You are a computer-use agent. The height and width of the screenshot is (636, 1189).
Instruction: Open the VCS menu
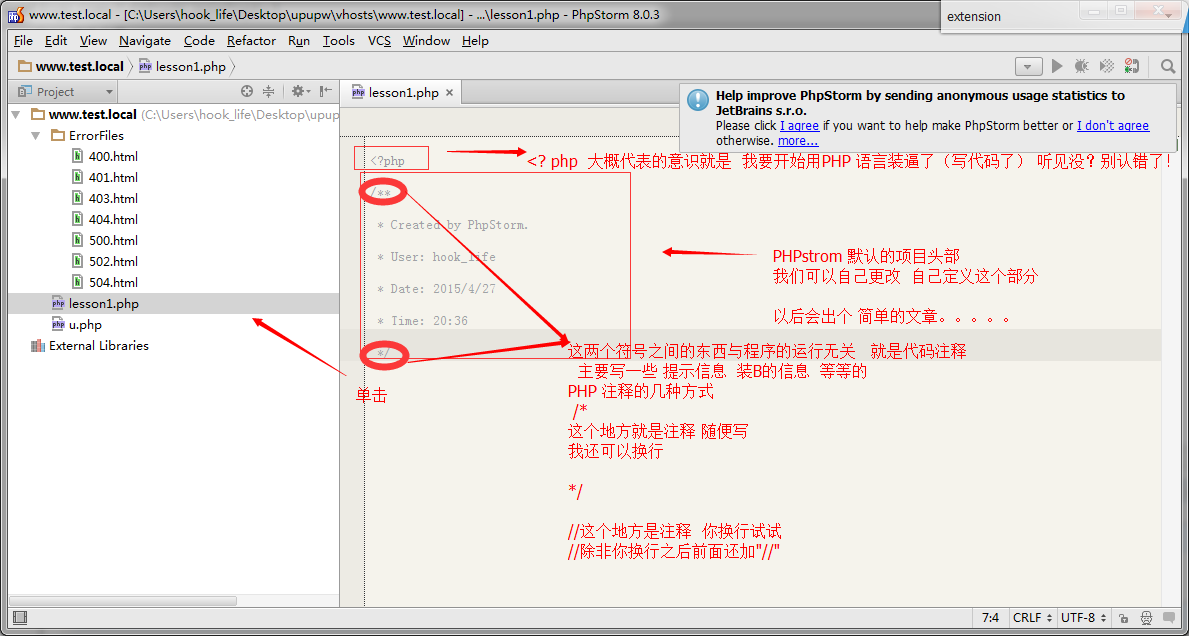tap(379, 41)
